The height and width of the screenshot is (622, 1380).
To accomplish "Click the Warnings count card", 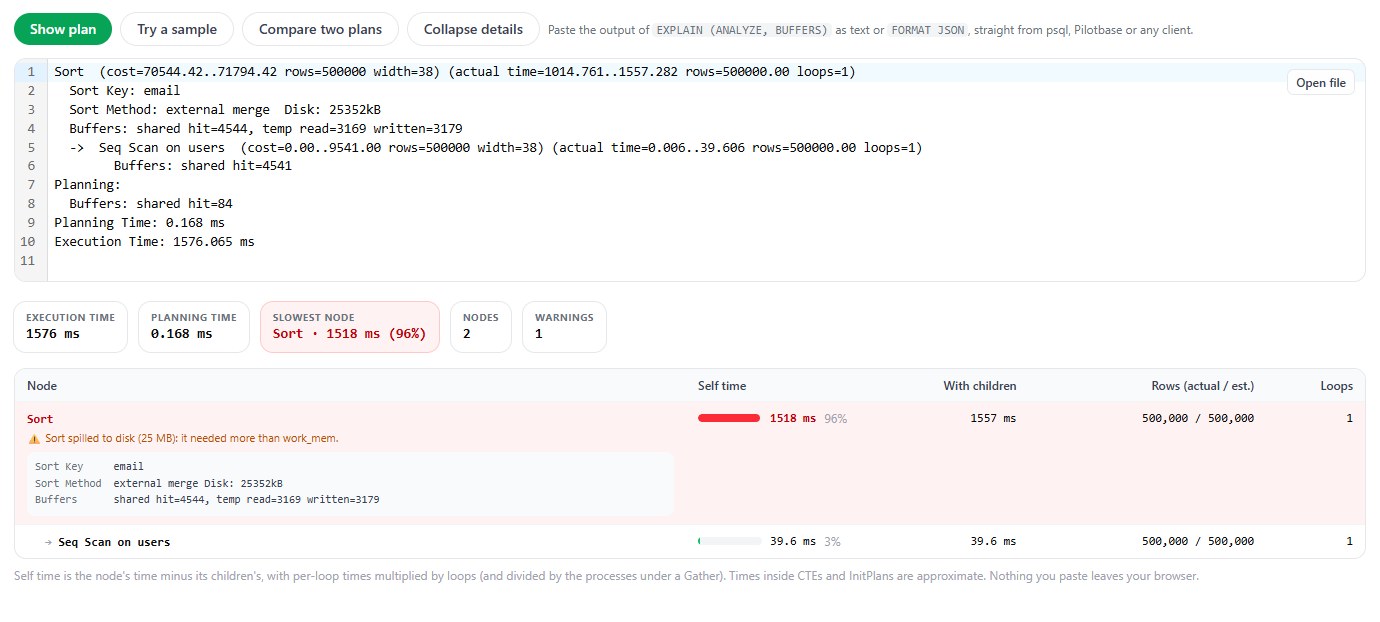I will pos(564,327).
